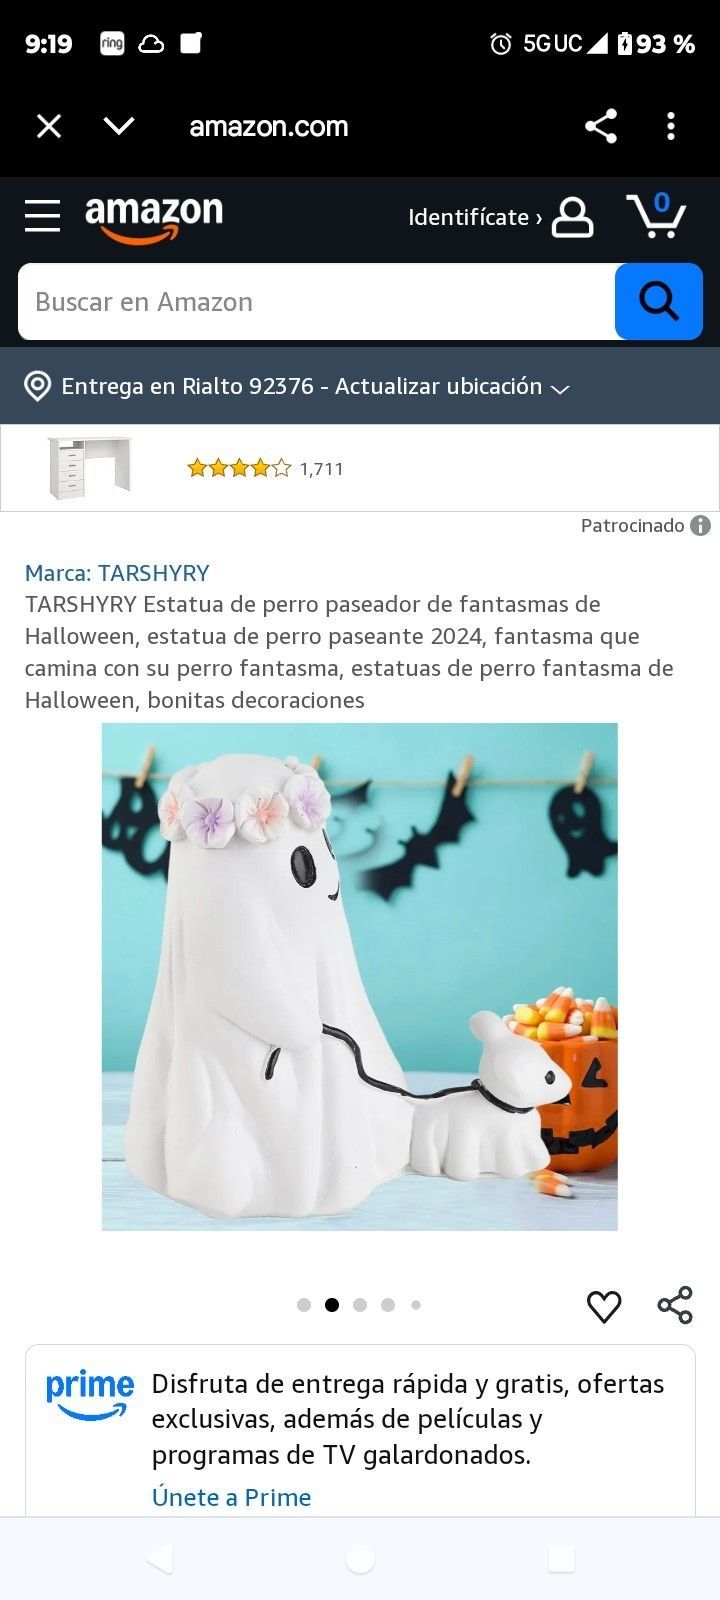Select the third image carousel dot
Image resolution: width=720 pixels, height=1600 pixels.
coord(360,1305)
